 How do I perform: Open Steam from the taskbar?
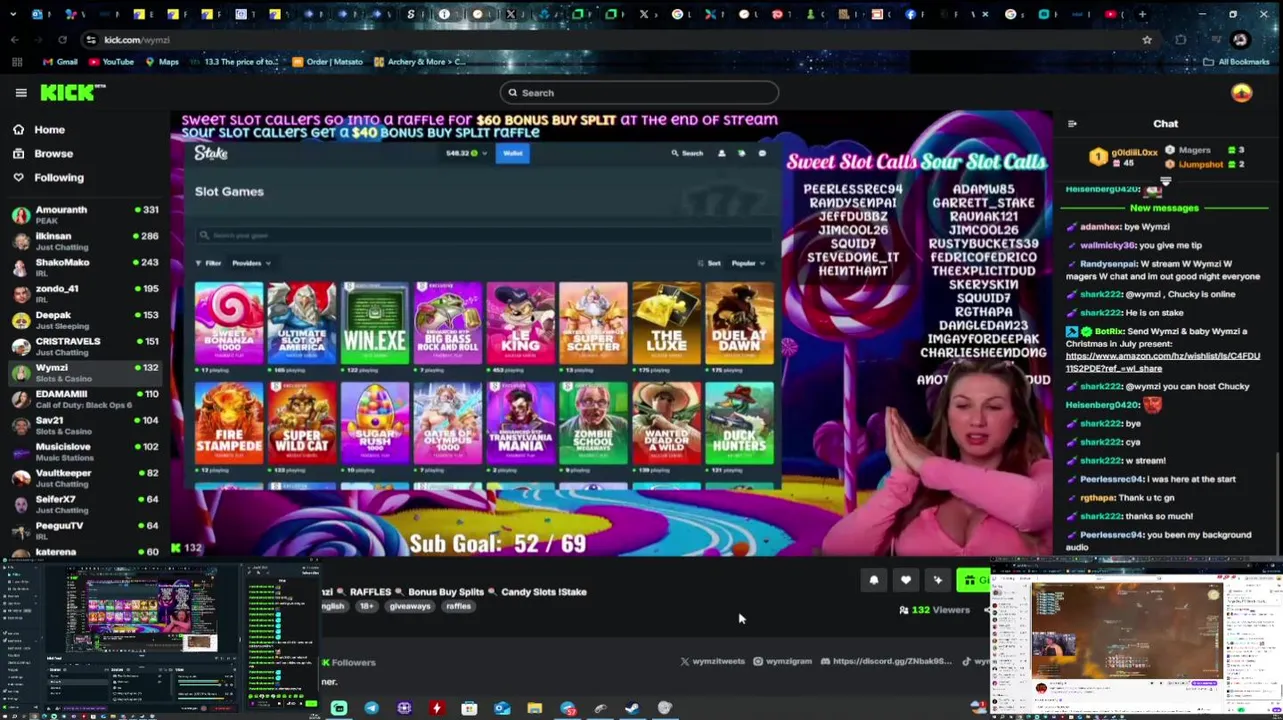coord(632,708)
